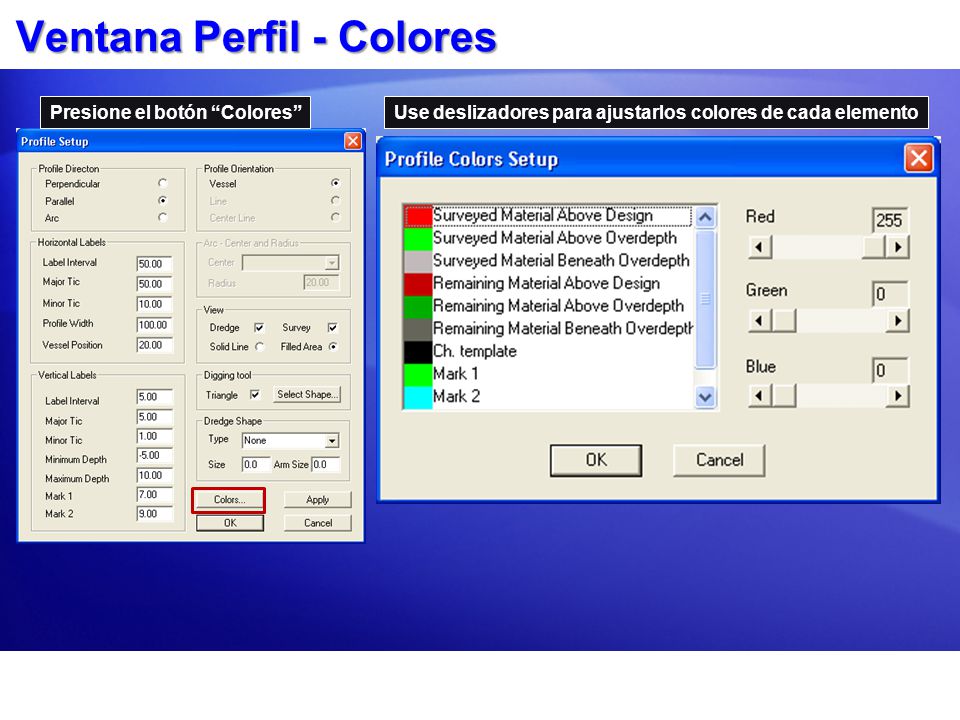Confirm Profile Setup with OK
The width and height of the screenshot is (960, 720).
click(230, 523)
